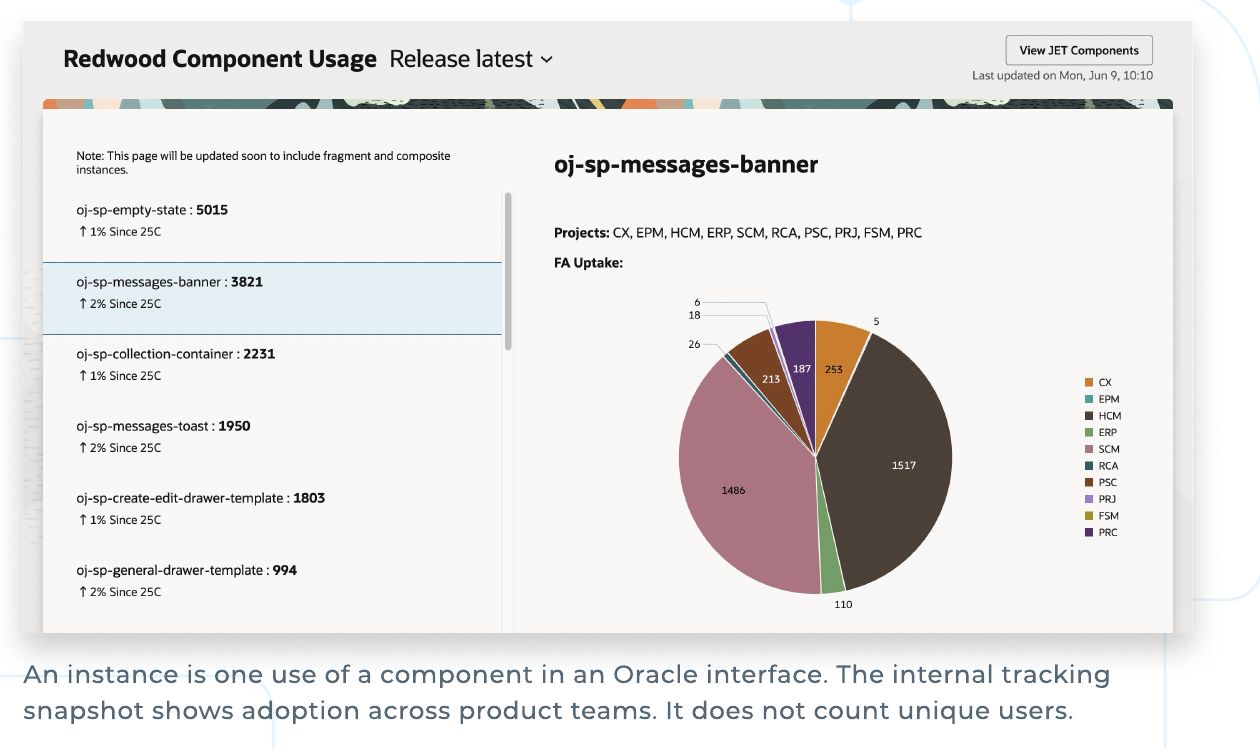Click the View JET Components button
1260x748 pixels.
click(x=1079, y=50)
